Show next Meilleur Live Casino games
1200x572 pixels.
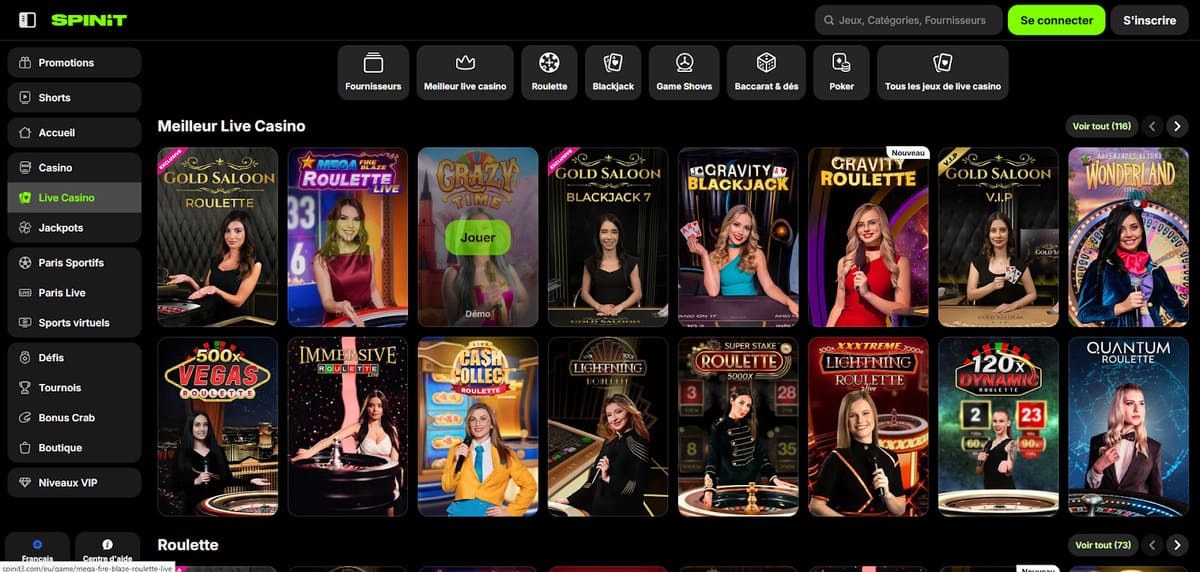(1178, 126)
